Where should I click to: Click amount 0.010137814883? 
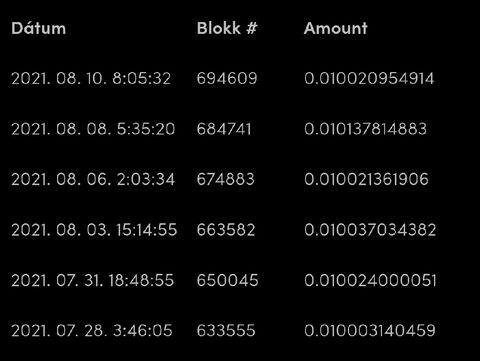click(365, 129)
